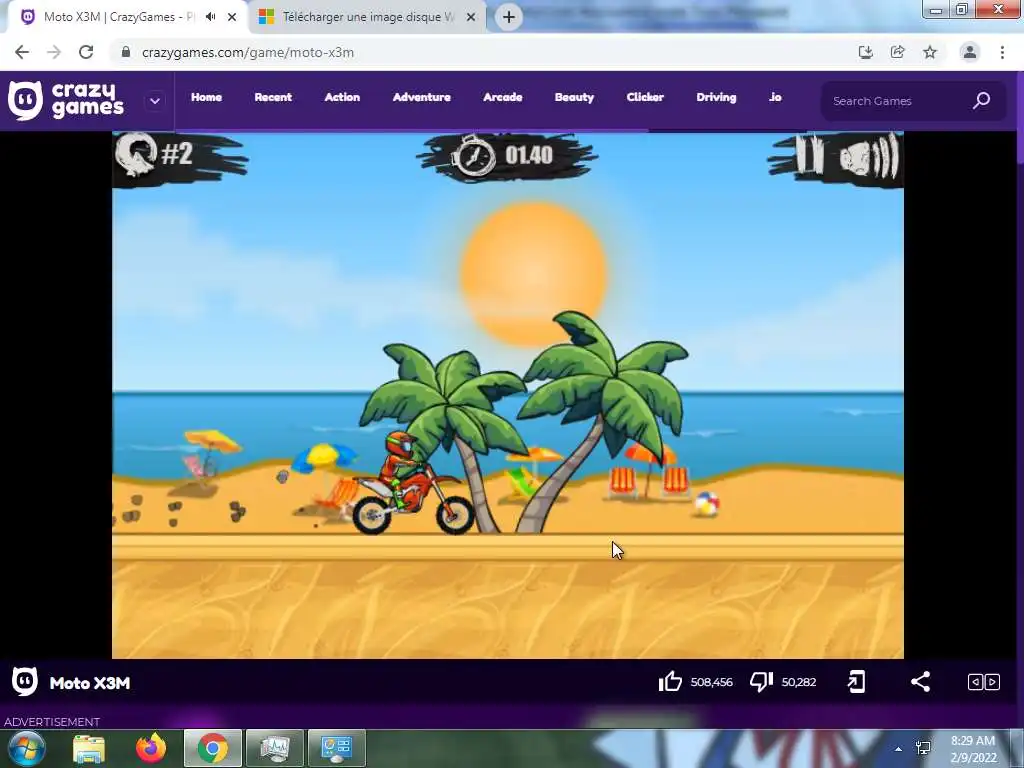The width and height of the screenshot is (1024, 768).
Task: Open the resource monitor taskbar icon
Action: click(x=275, y=748)
